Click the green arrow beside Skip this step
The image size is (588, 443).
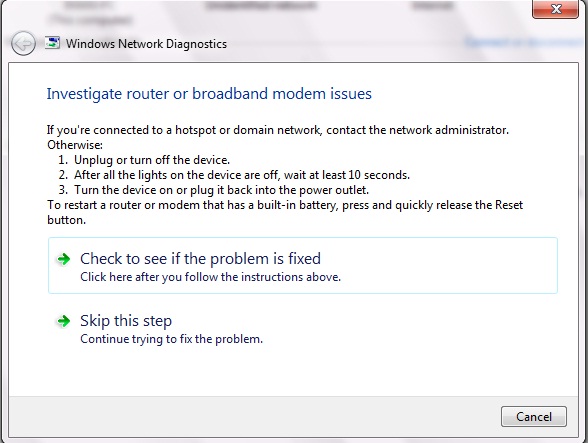(63, 321)
